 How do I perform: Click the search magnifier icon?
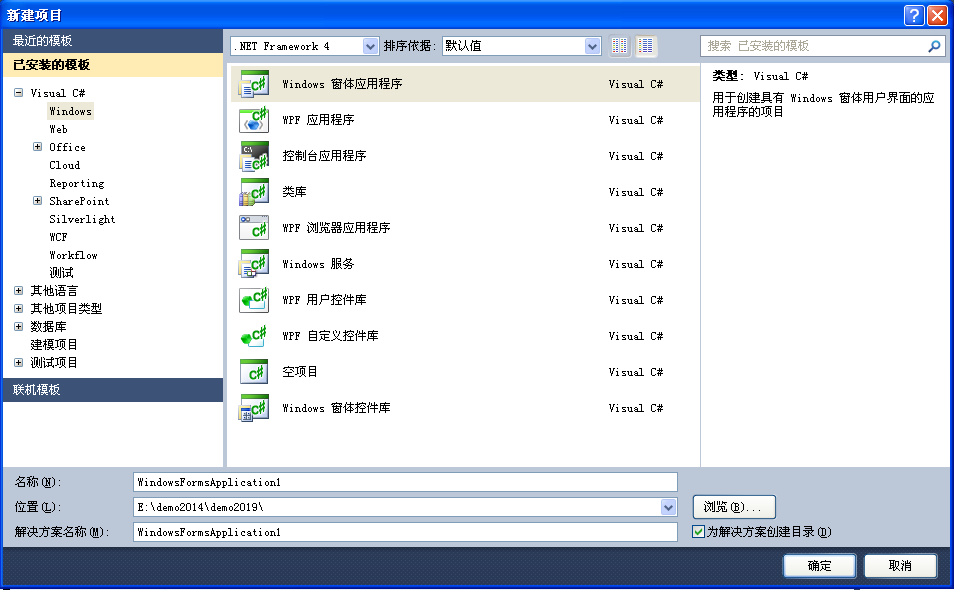coord(934,46)
